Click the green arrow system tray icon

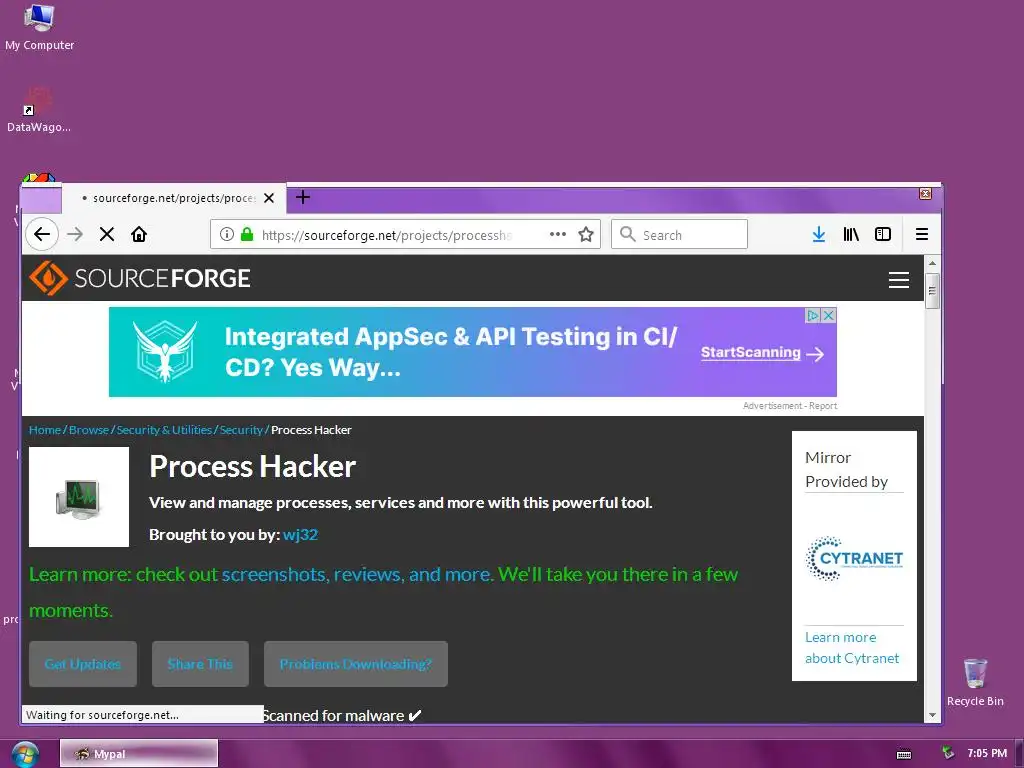948,753
